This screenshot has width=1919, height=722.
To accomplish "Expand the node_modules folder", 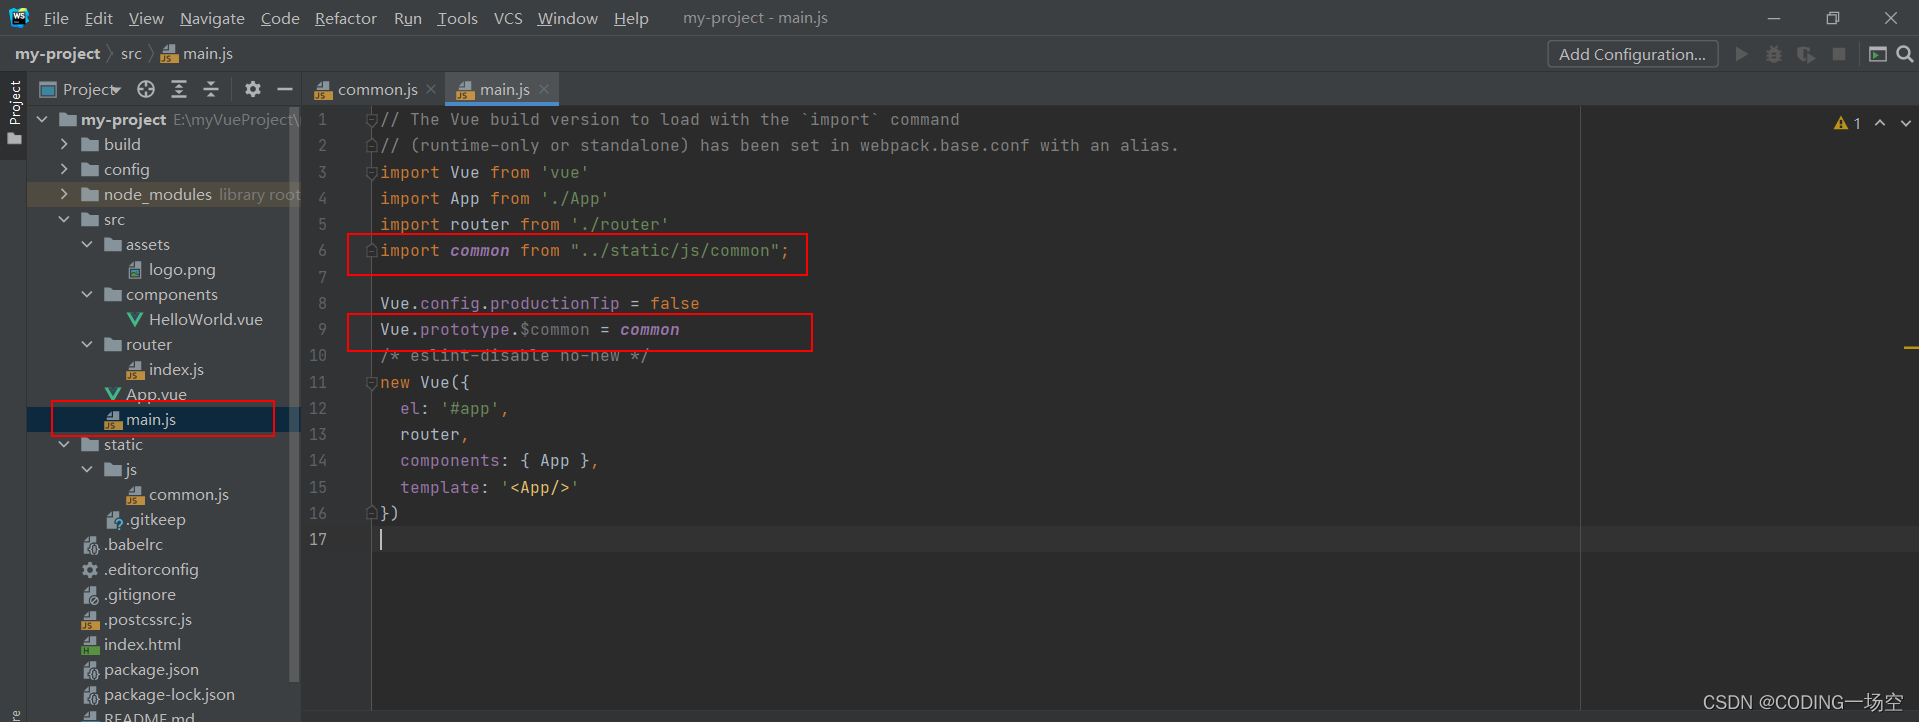I will 64,194.
